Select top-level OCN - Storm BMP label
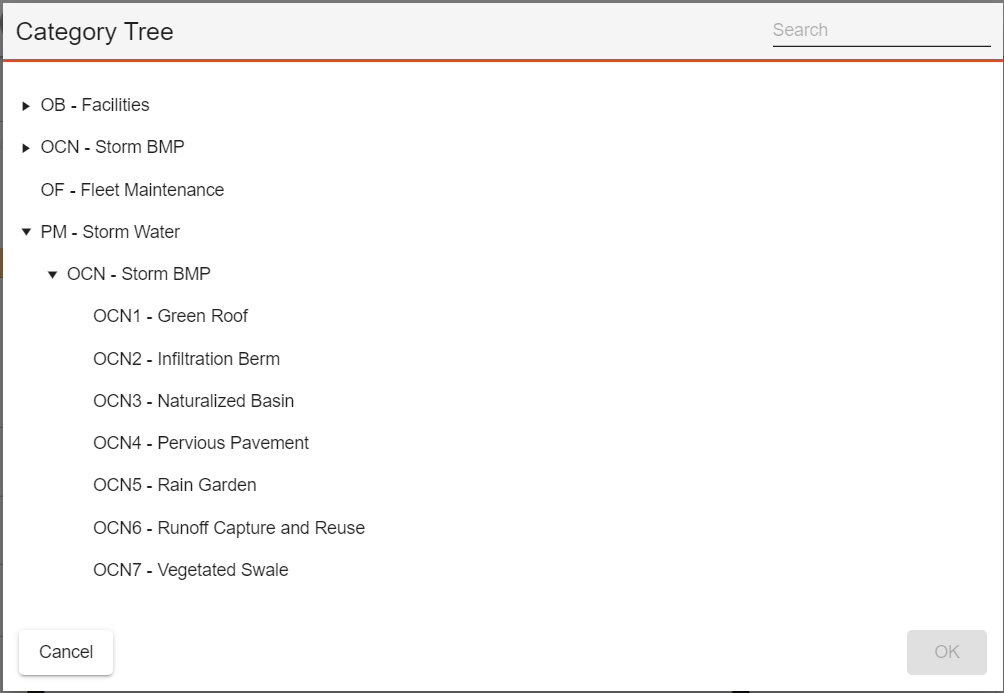Viewport: 1004px width, 693px height. [113, 147]
